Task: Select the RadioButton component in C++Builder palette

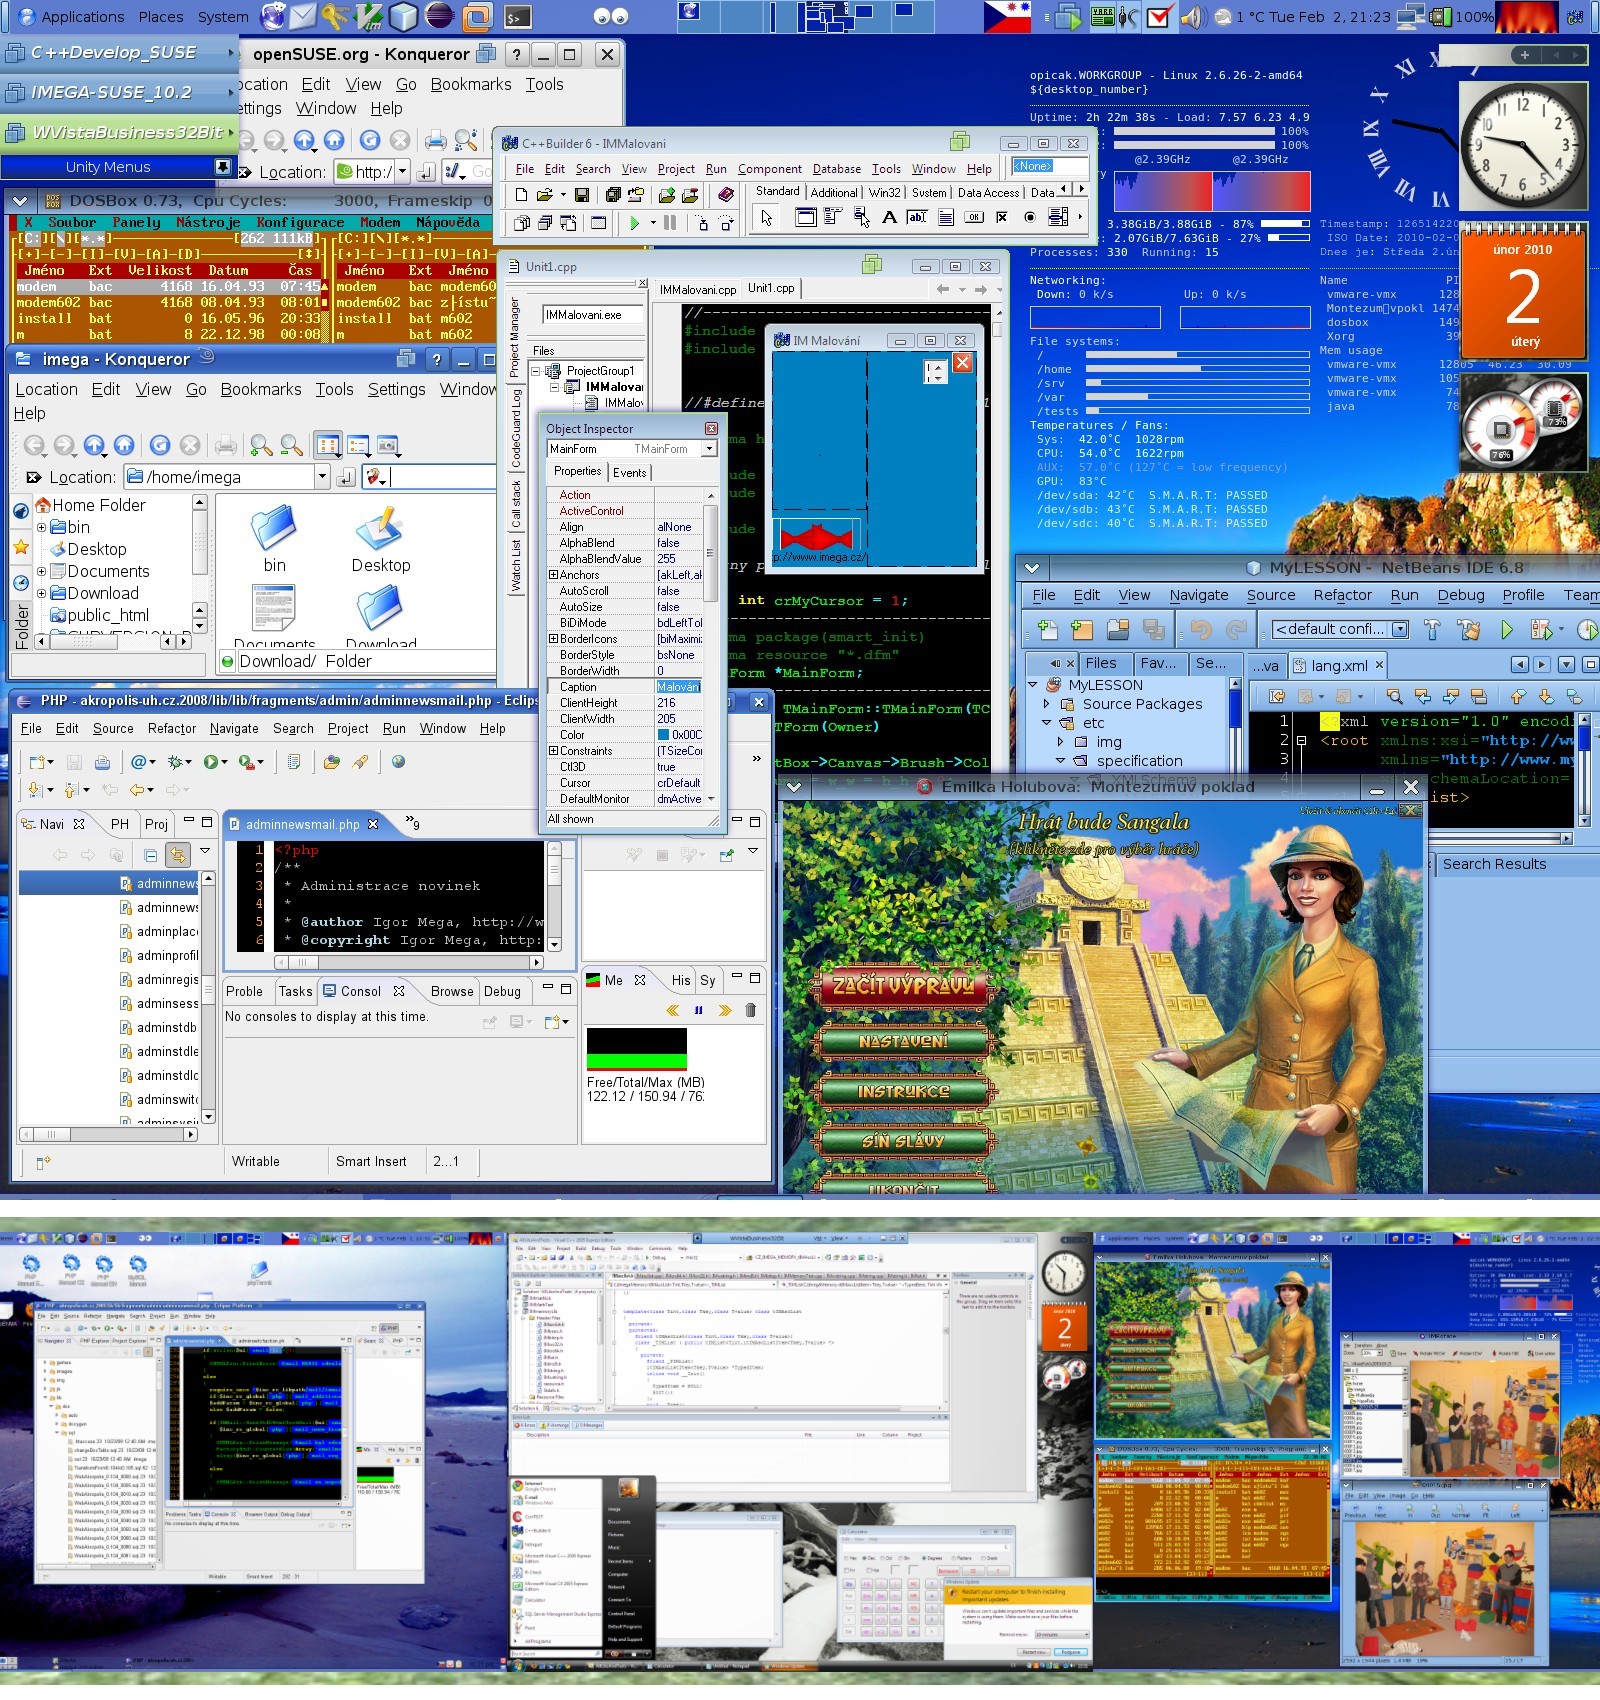Action: (x=1029, y=217)
